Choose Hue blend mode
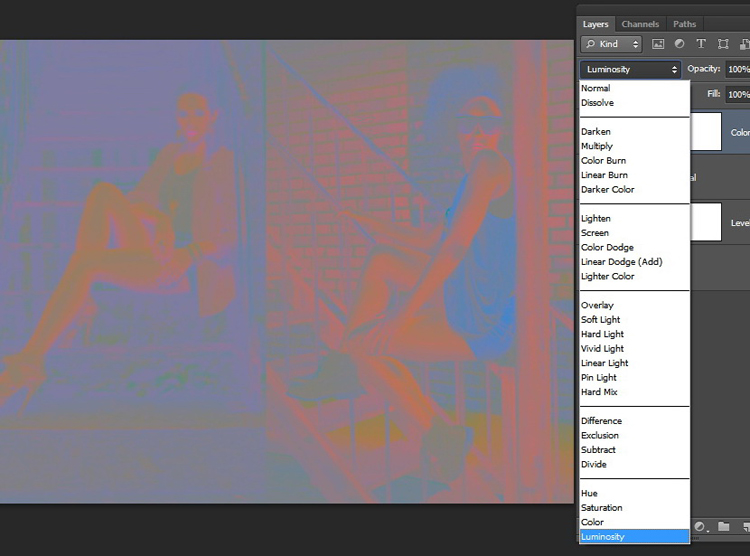This screenshot has width=750, height=556. (634, 493)
